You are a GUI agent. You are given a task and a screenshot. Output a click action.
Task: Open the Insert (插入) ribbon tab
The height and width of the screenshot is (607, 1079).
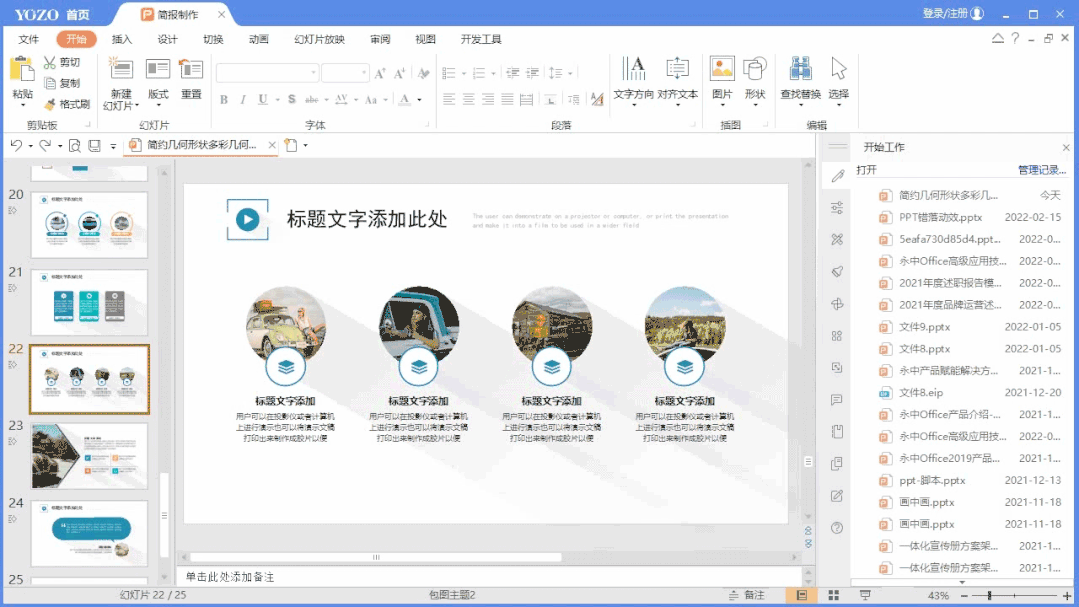pos(122,40)
